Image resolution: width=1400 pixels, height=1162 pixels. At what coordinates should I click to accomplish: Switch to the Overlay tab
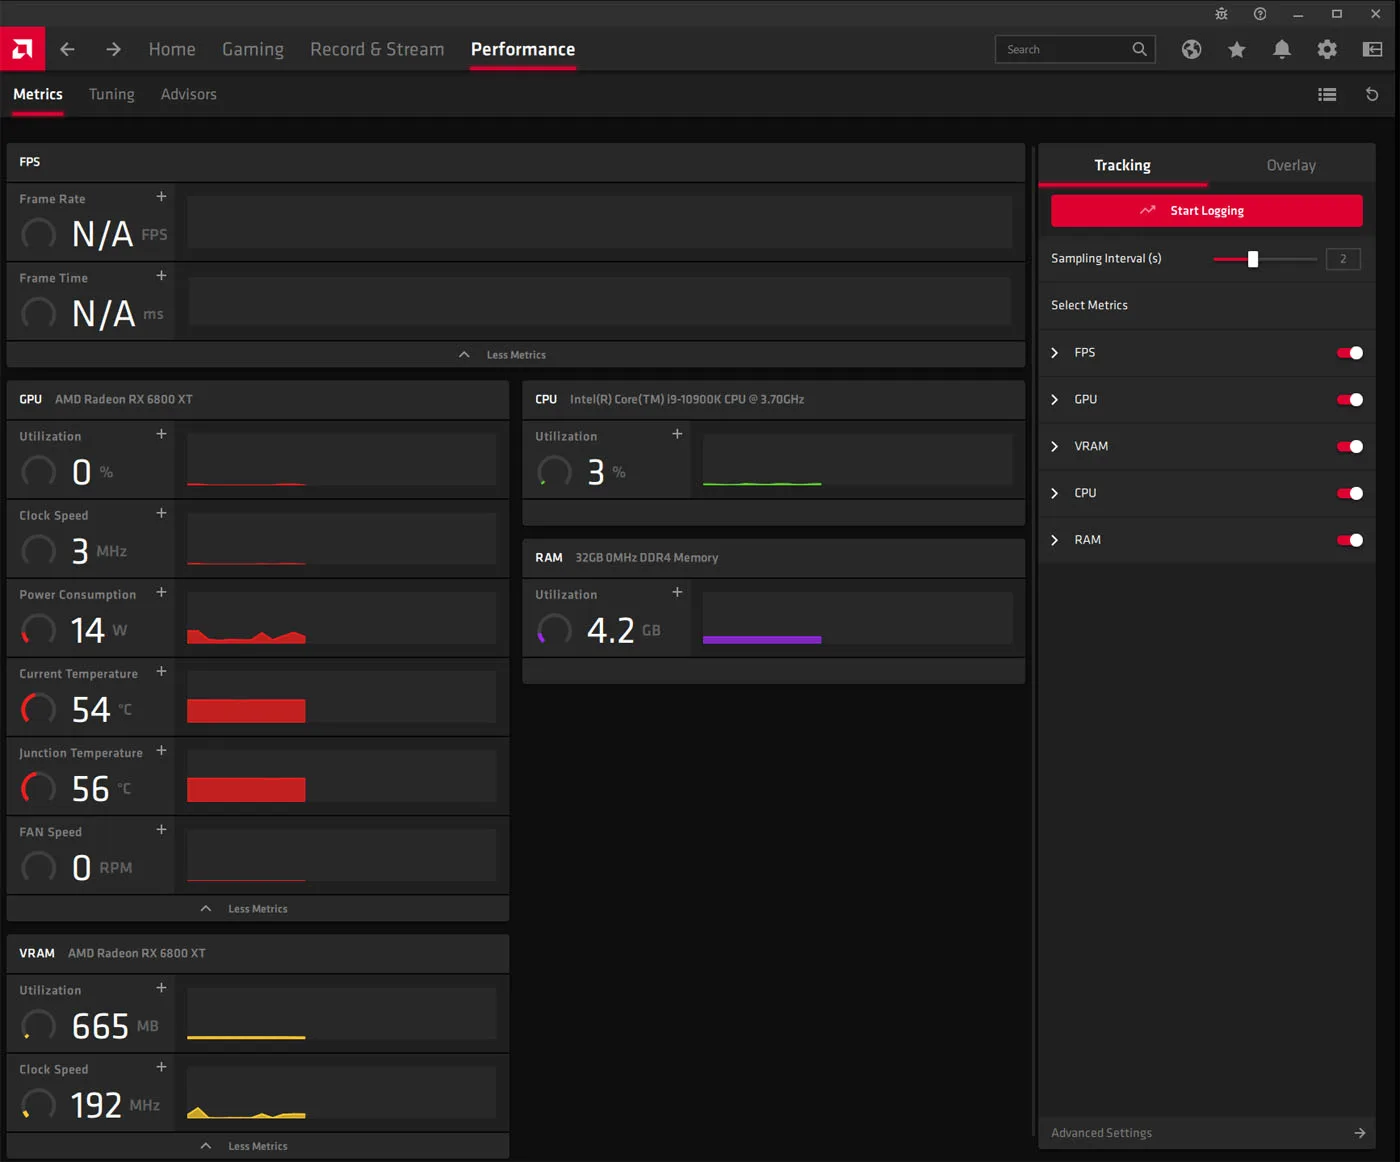coord(1291,165)
